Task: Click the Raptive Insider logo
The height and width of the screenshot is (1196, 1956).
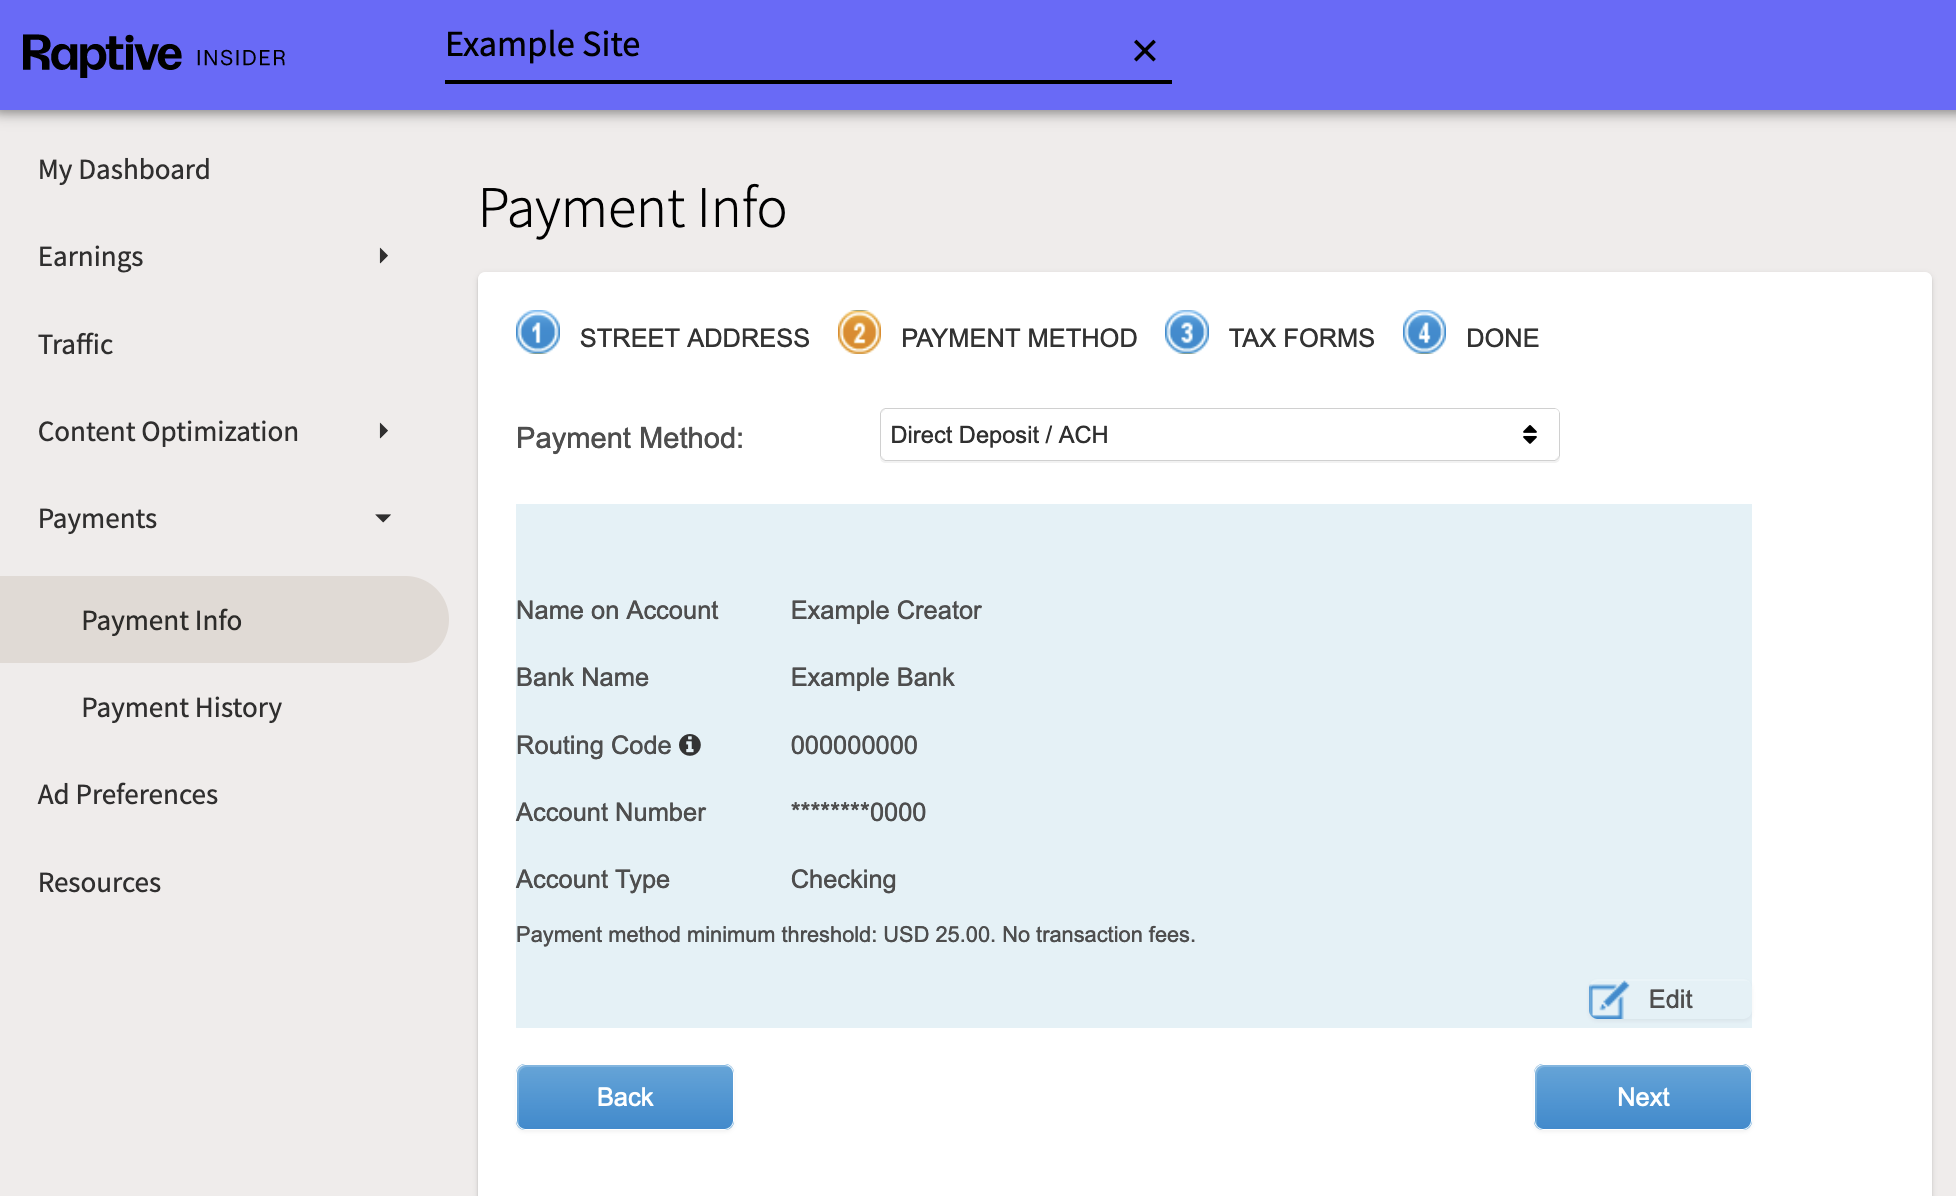Action: (x=154, y=55)
